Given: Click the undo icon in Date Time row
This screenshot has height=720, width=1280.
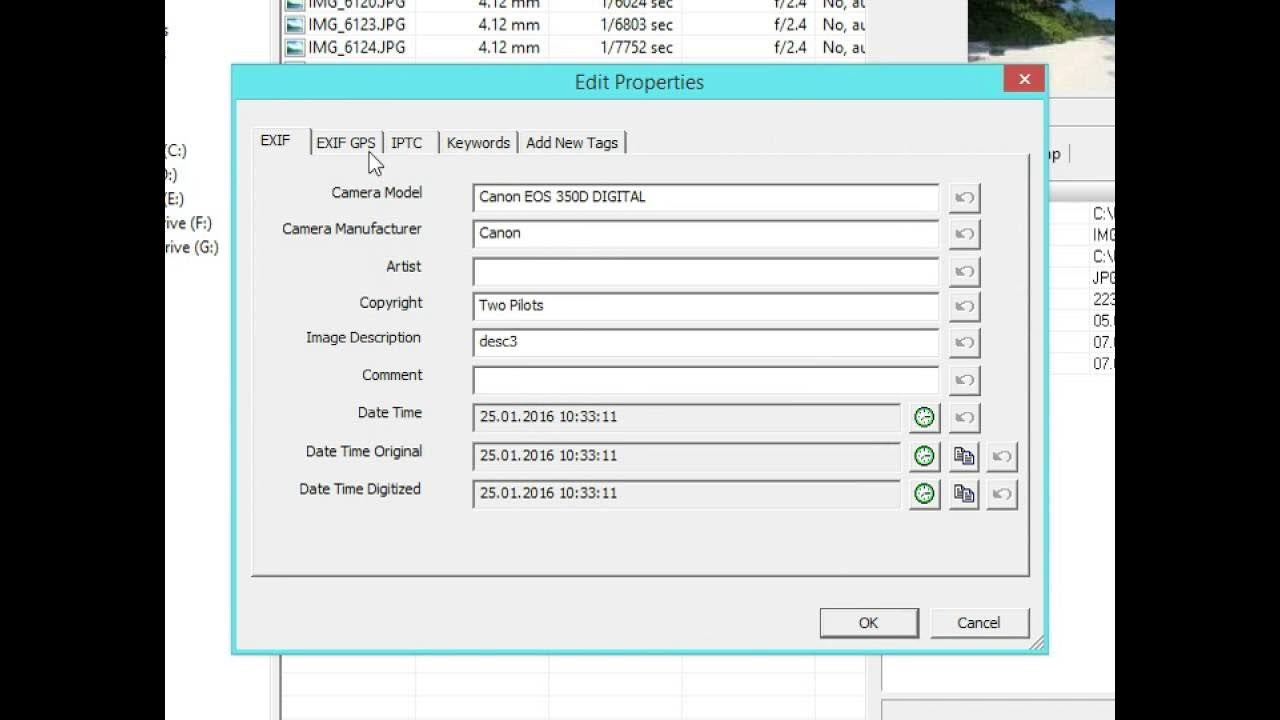Looking at the screenshot, I should pos(964,417).
